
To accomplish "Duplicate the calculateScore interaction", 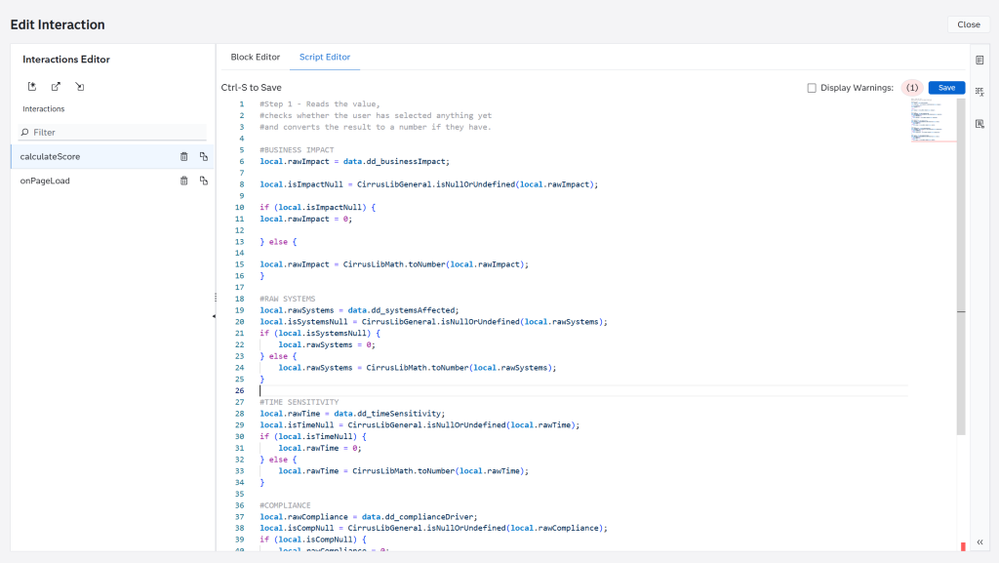I will (204, 157).
